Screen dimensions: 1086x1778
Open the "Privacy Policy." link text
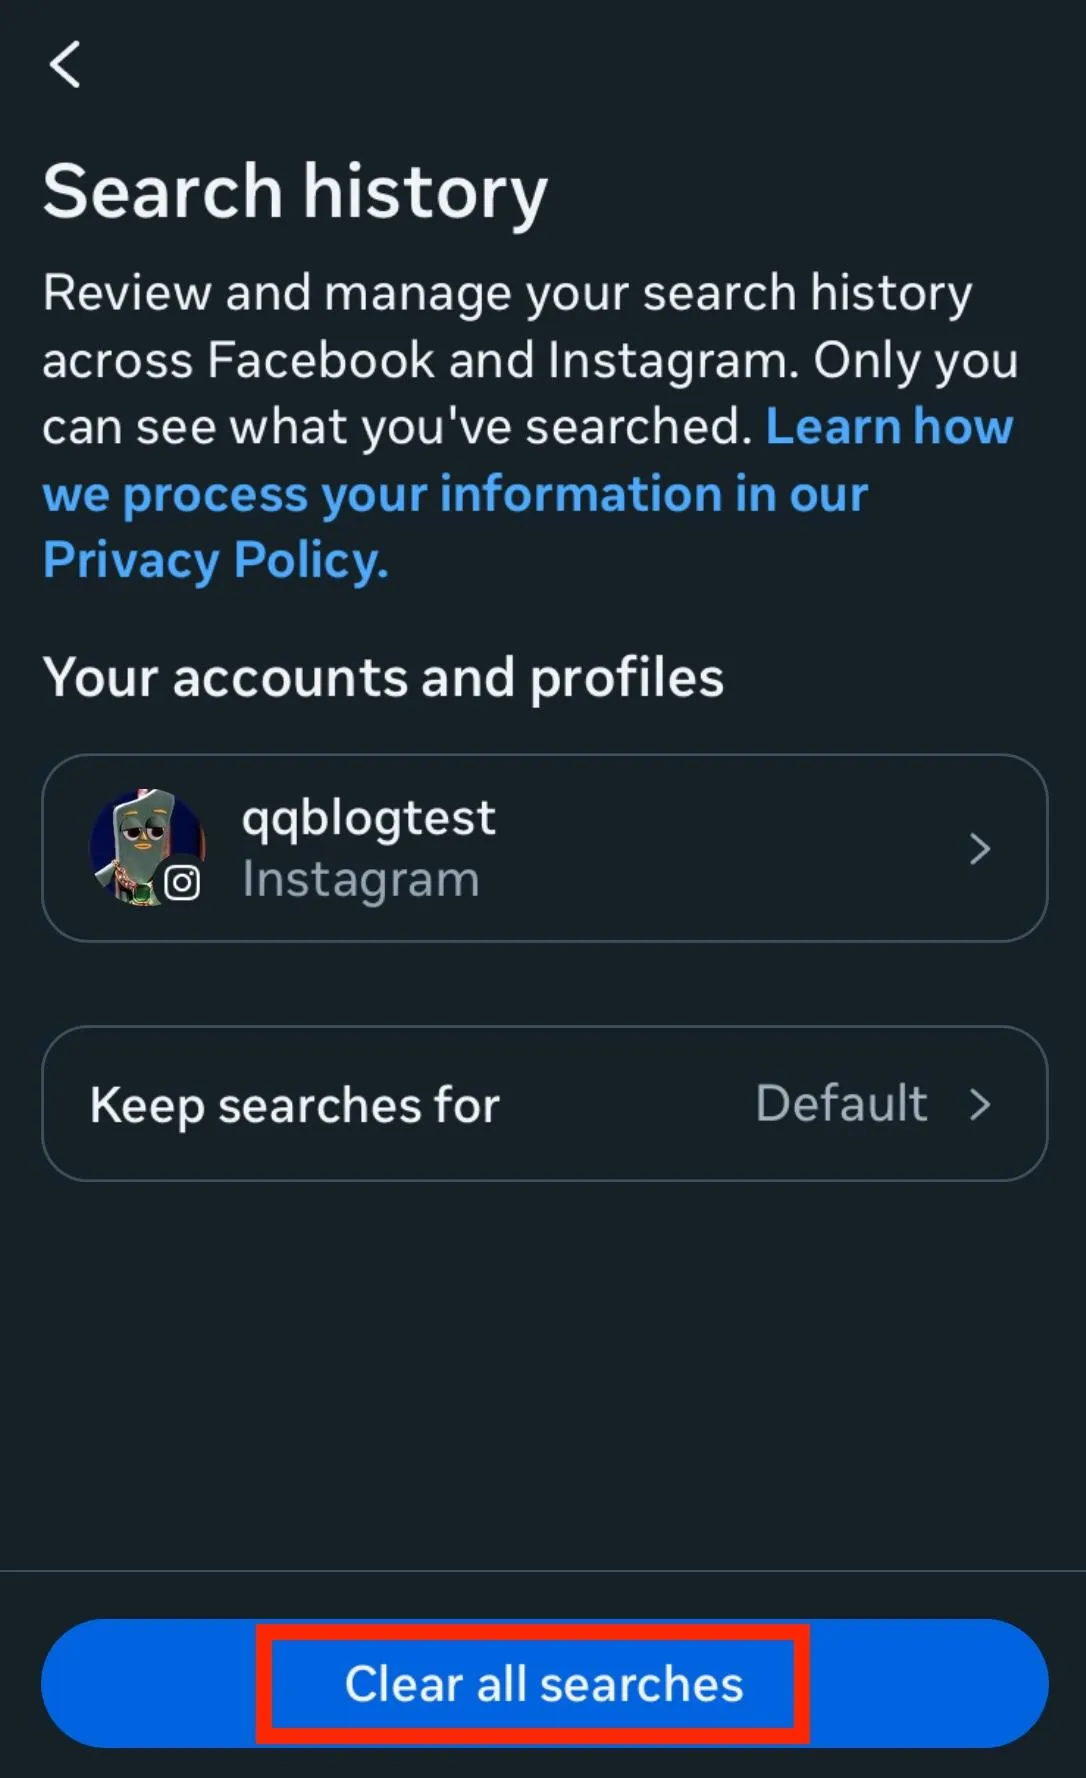(215, 560)
